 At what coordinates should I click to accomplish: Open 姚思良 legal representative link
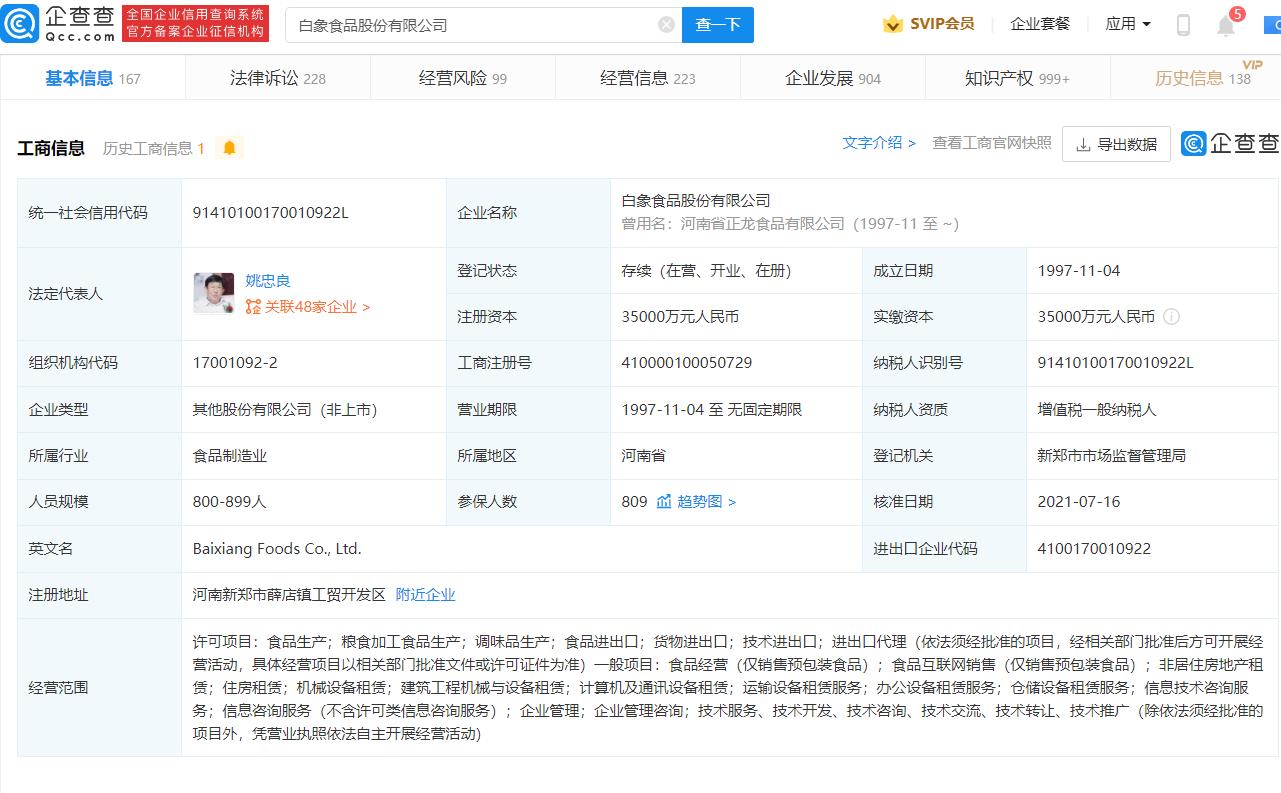point(268,281)
